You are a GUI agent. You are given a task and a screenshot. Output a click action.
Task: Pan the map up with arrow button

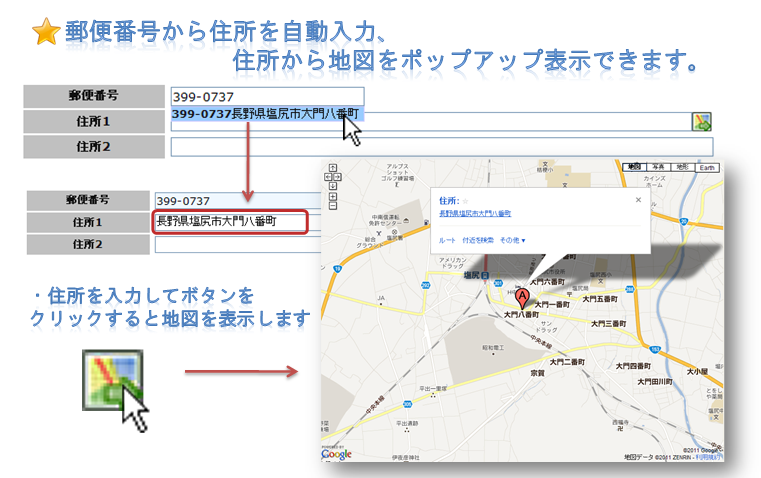tap(333, 168)
